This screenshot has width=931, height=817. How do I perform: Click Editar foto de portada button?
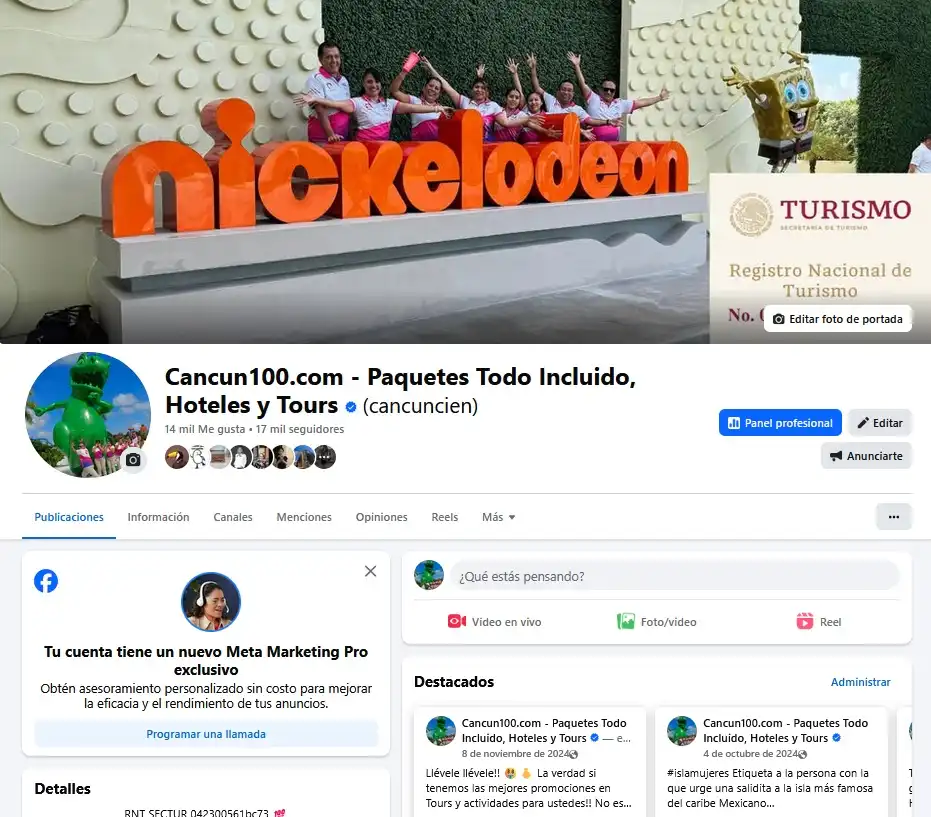point(837,319)
